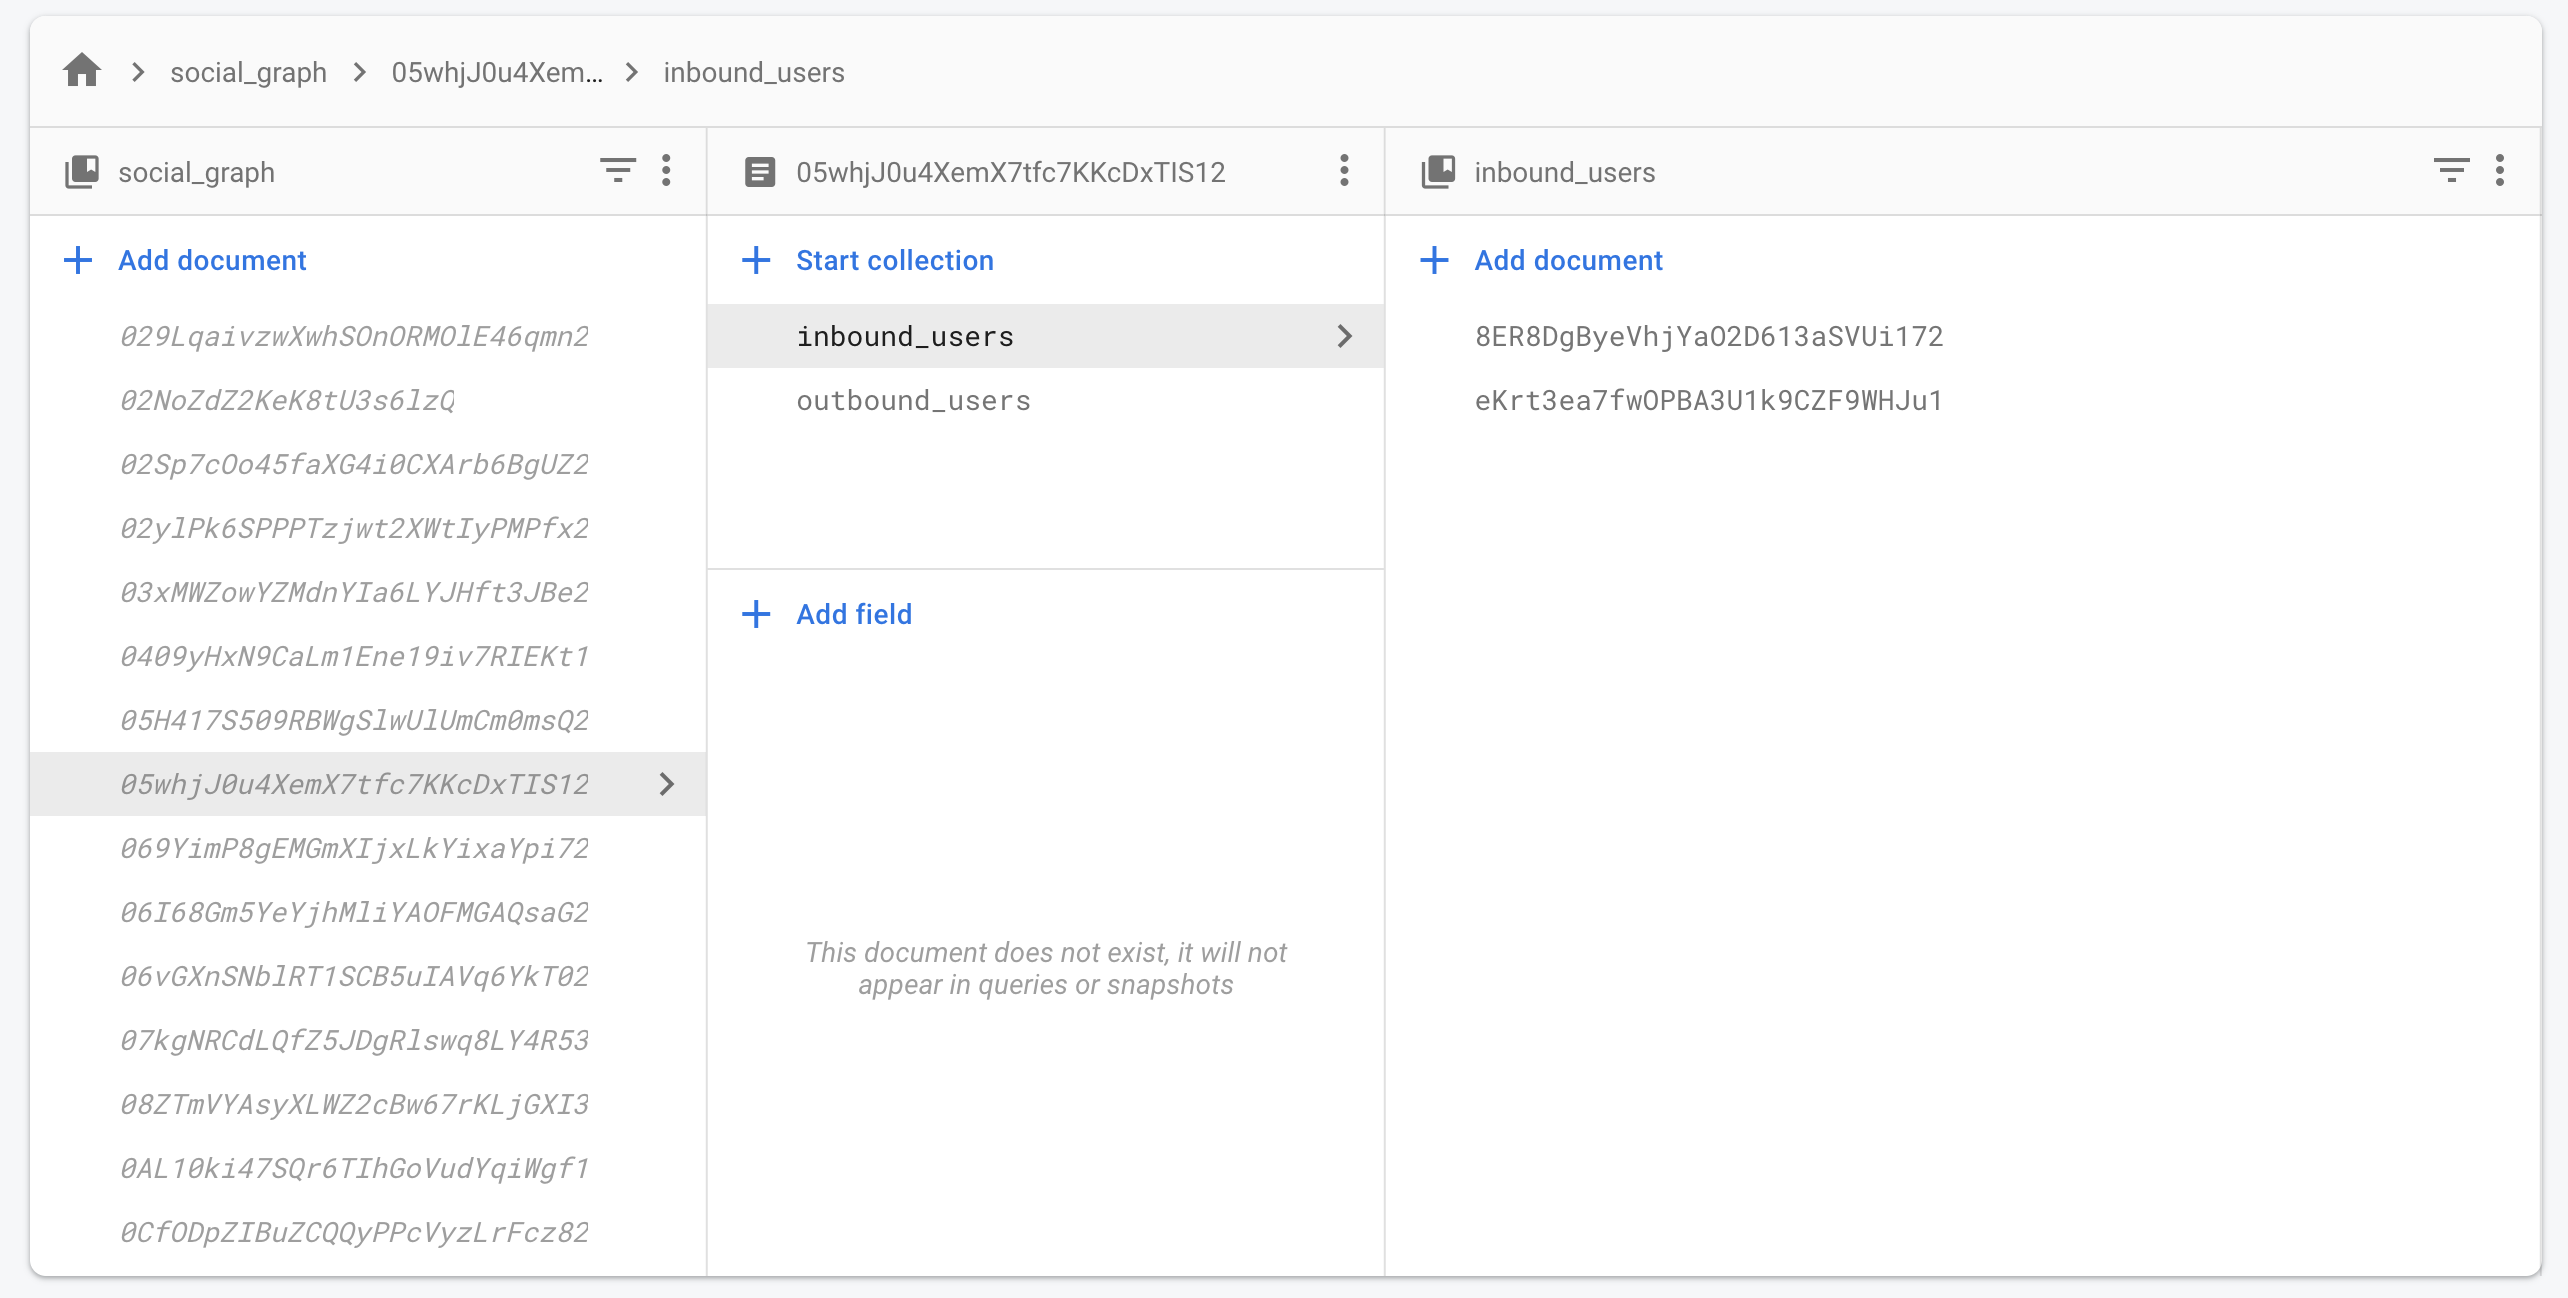Click the home icon in breadcrumb
The width and height of the screenshot is (2568, 1298).
click(82, 71)
